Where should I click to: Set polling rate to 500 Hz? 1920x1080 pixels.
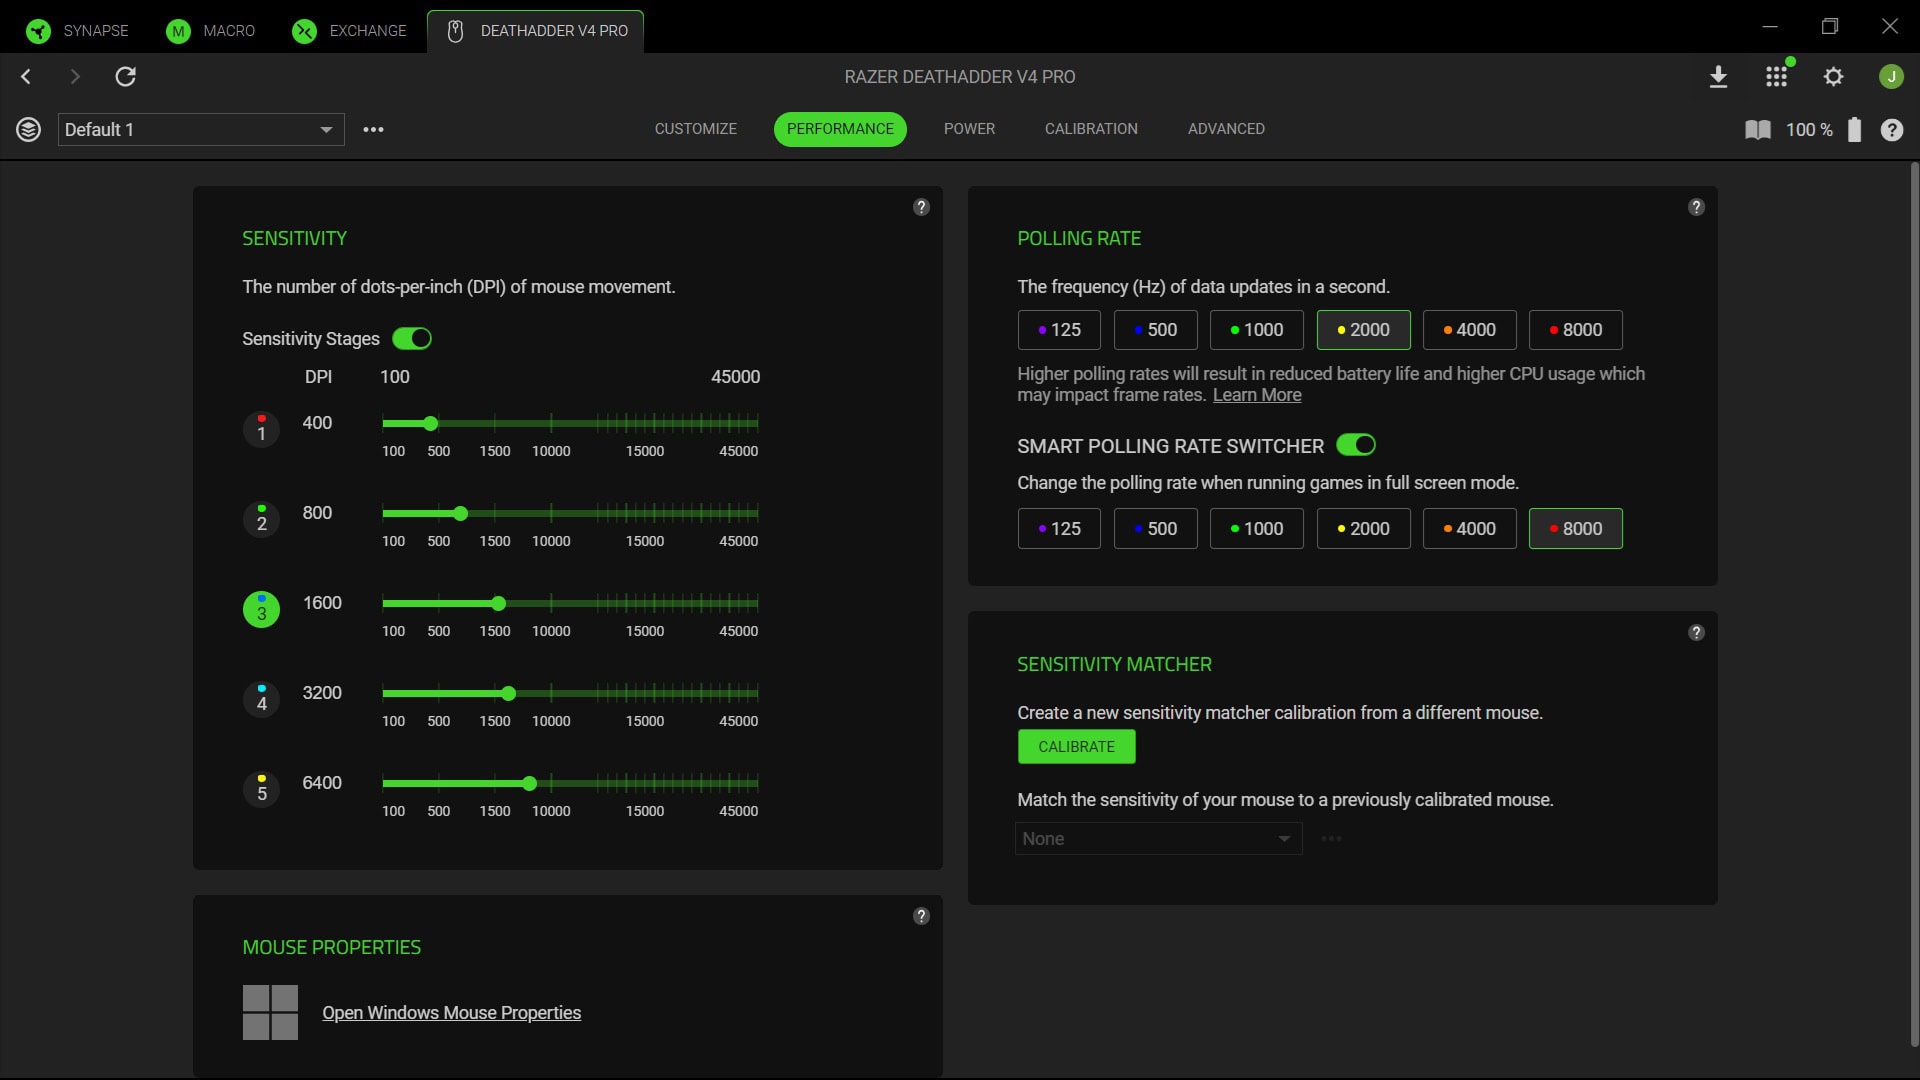(x=1155, y=330)
